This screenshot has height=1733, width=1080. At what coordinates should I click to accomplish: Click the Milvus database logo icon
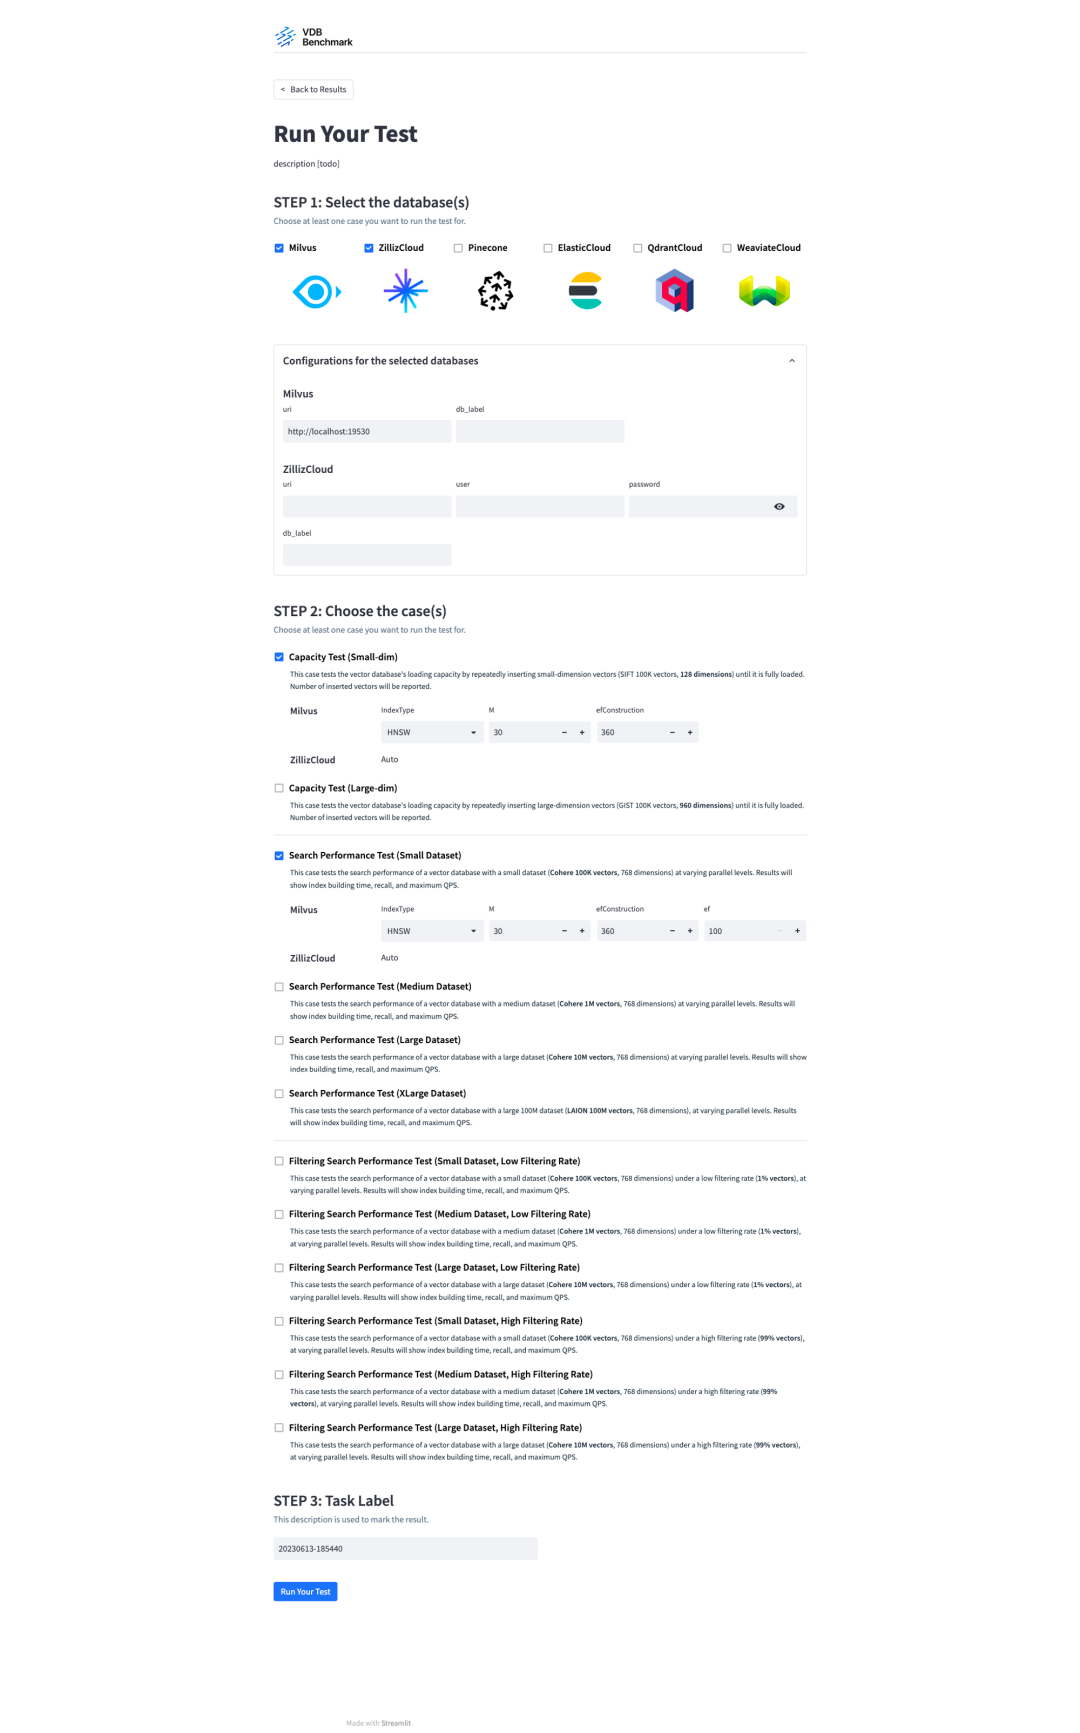[316, 292]
